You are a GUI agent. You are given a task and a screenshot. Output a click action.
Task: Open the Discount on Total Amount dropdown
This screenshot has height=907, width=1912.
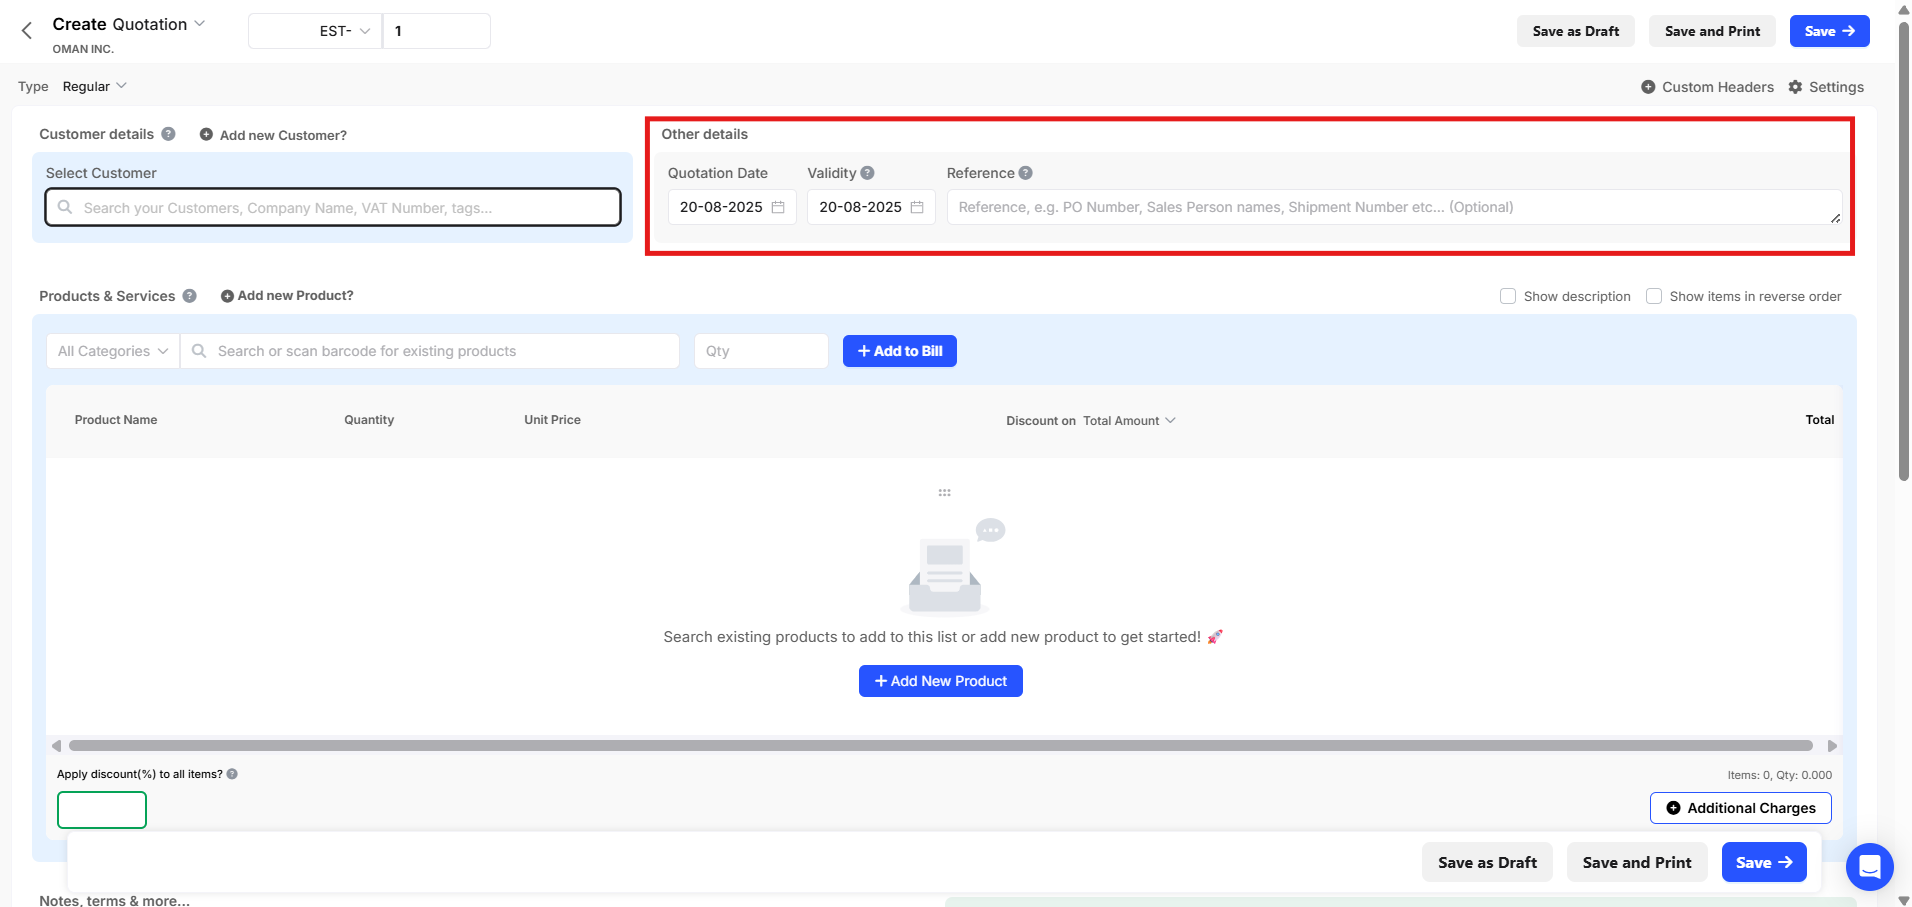click(1129, 421)
